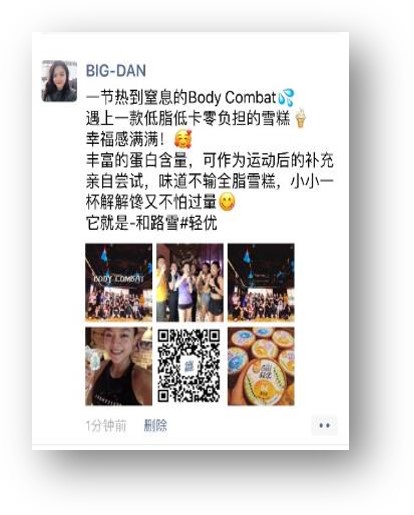
Task: Click the Body Combat text in the post
Action: pyautogui.click(x=232, y=98)
